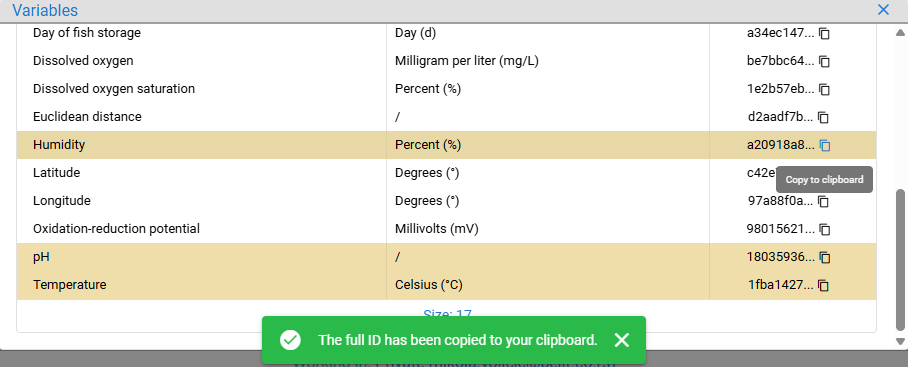Copy Temperature variable ID

click(823, 285)
